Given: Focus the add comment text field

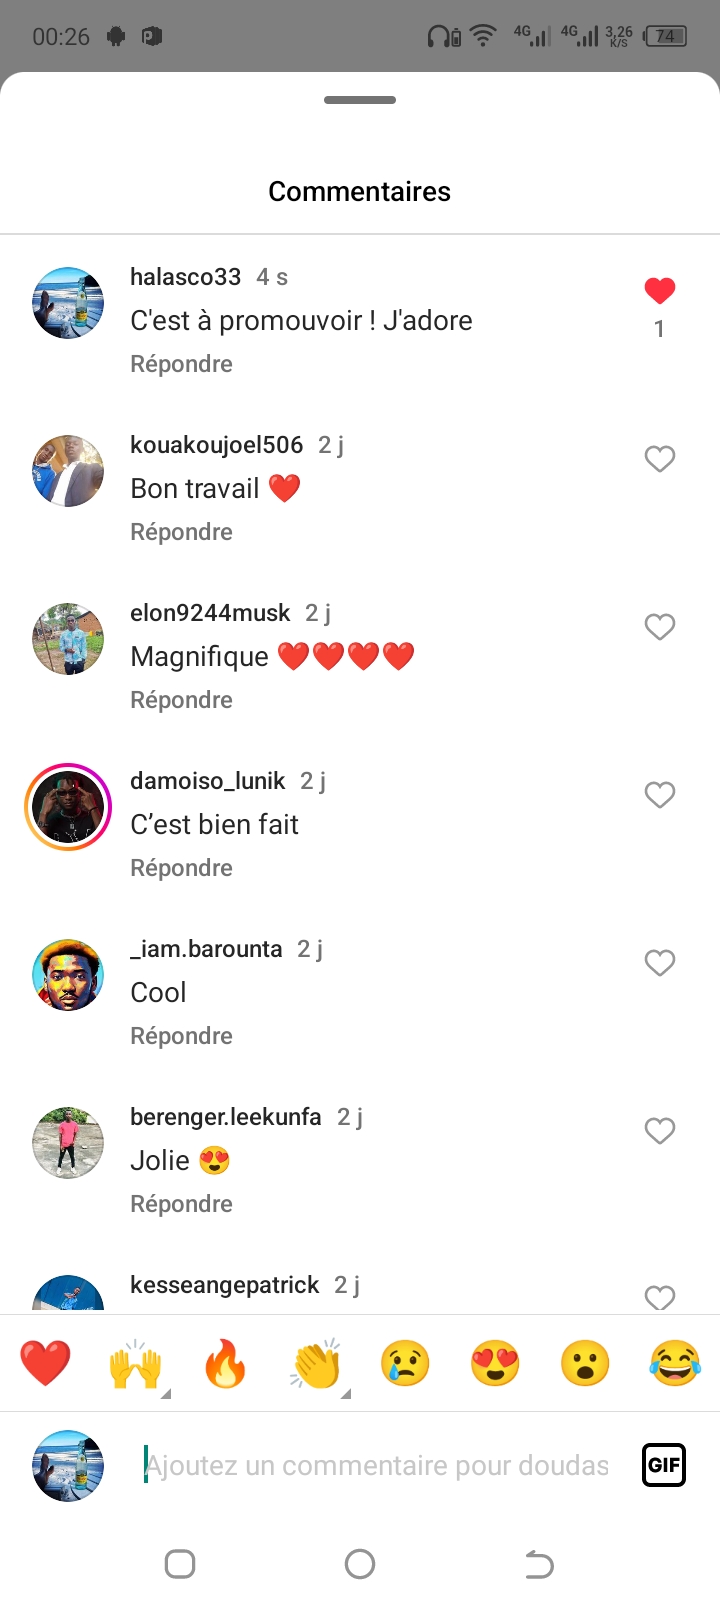Looking at the screenshot, I should click(377, 1465).
